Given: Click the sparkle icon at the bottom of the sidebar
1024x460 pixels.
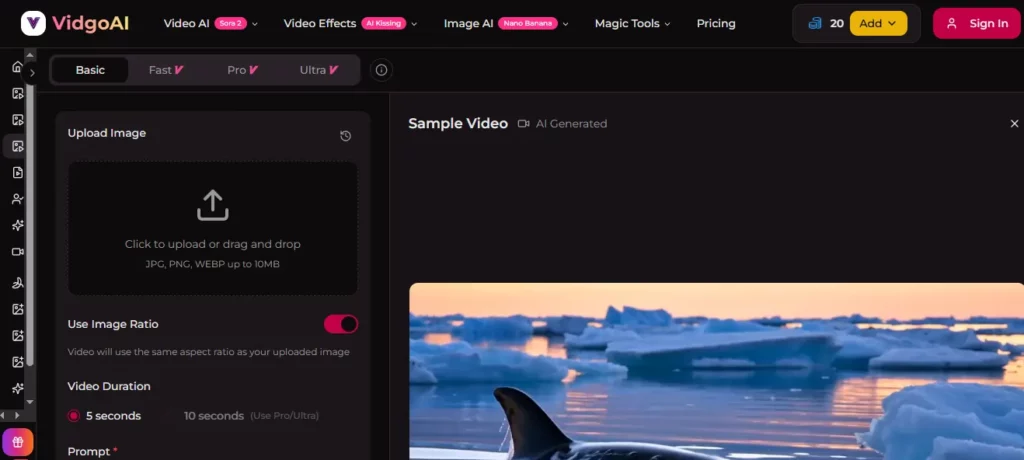Looking at the screenshot, I should click(x=18, y=388).
